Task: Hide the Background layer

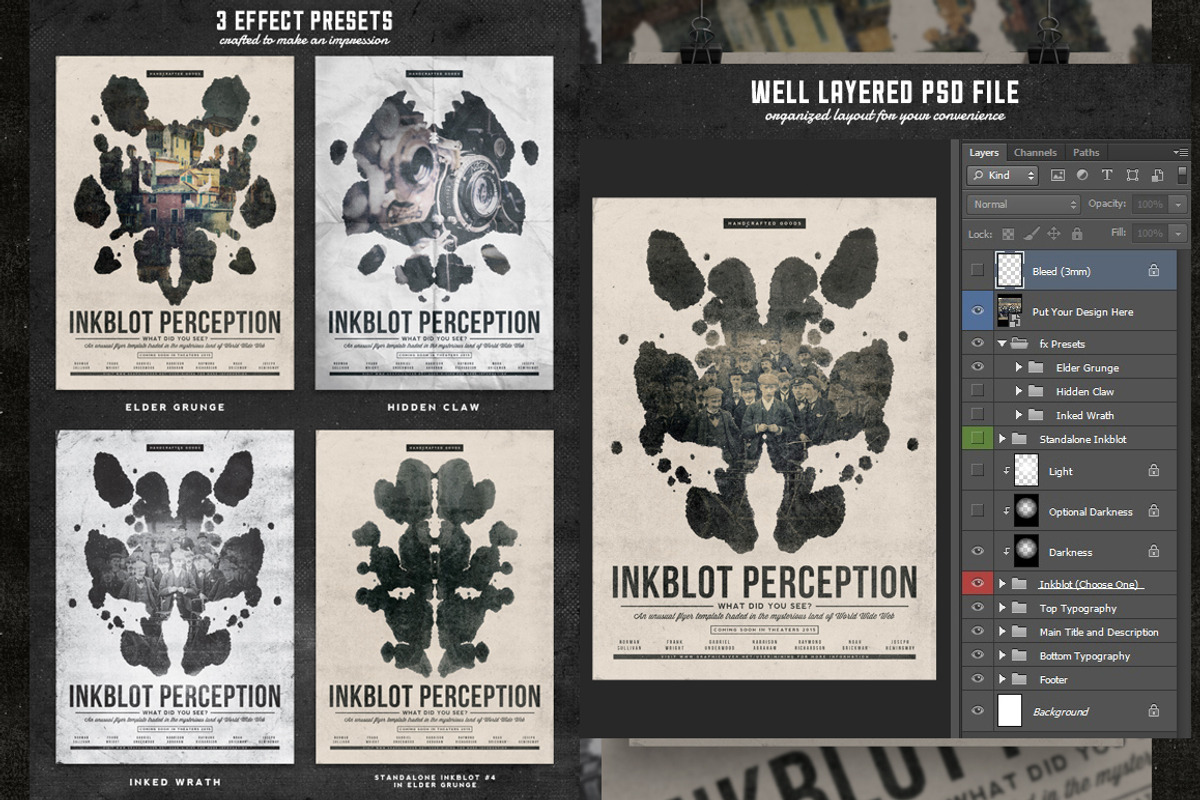Action: 977,711
